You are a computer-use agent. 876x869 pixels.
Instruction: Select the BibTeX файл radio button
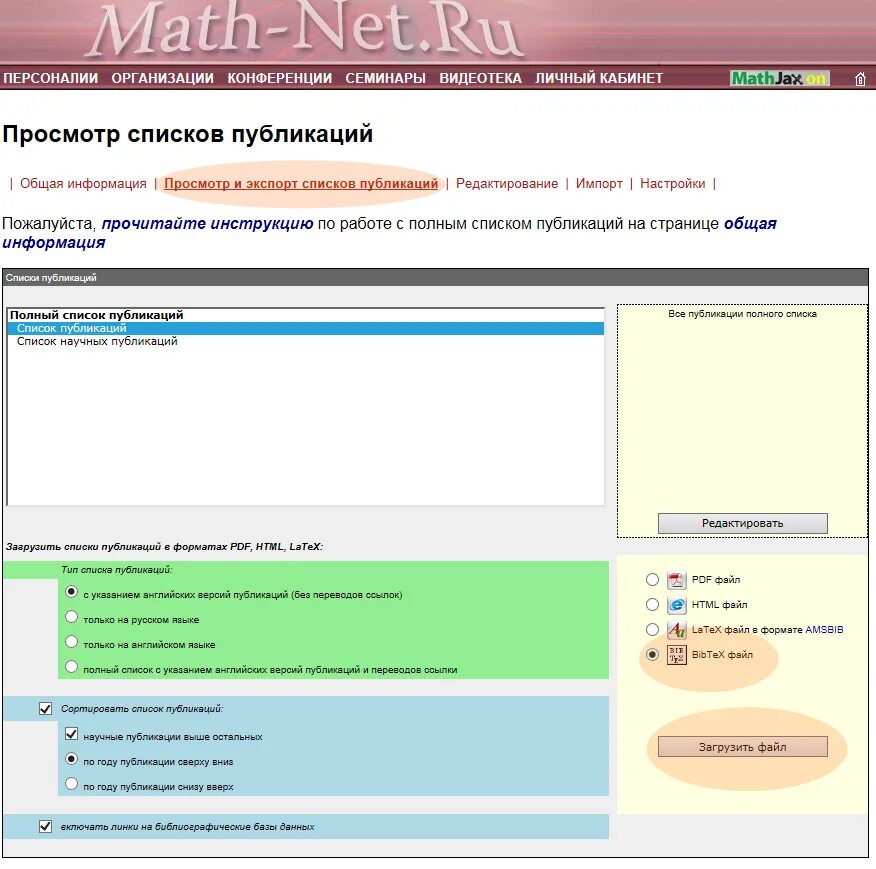pos(652,654)
